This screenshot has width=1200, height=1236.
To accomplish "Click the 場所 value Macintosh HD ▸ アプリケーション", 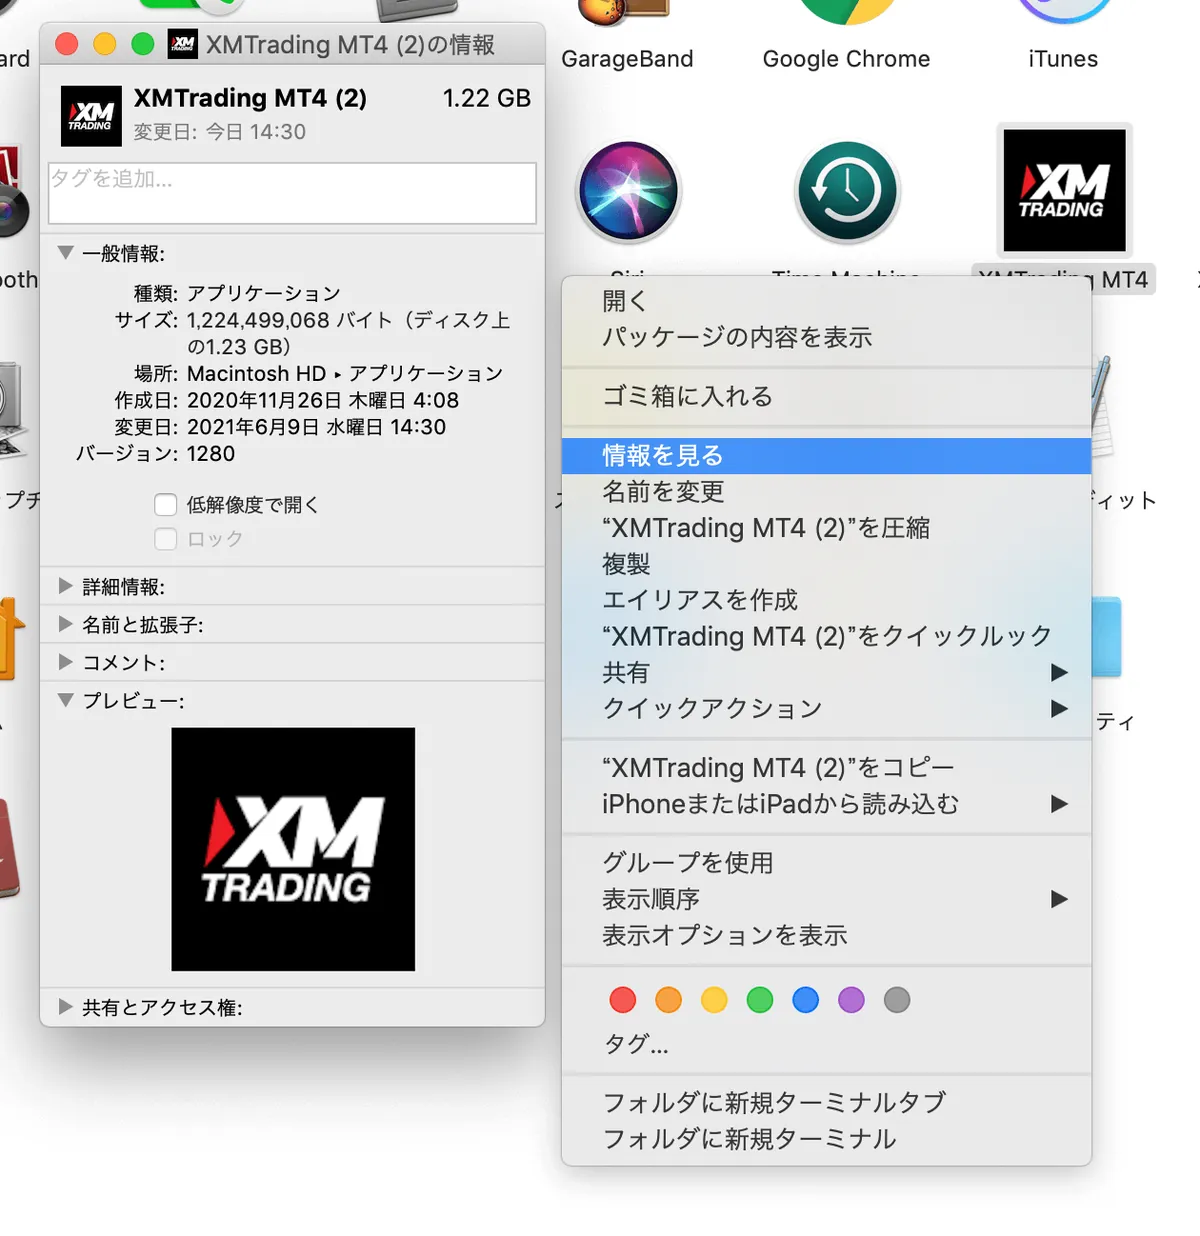I will point(345,374).
